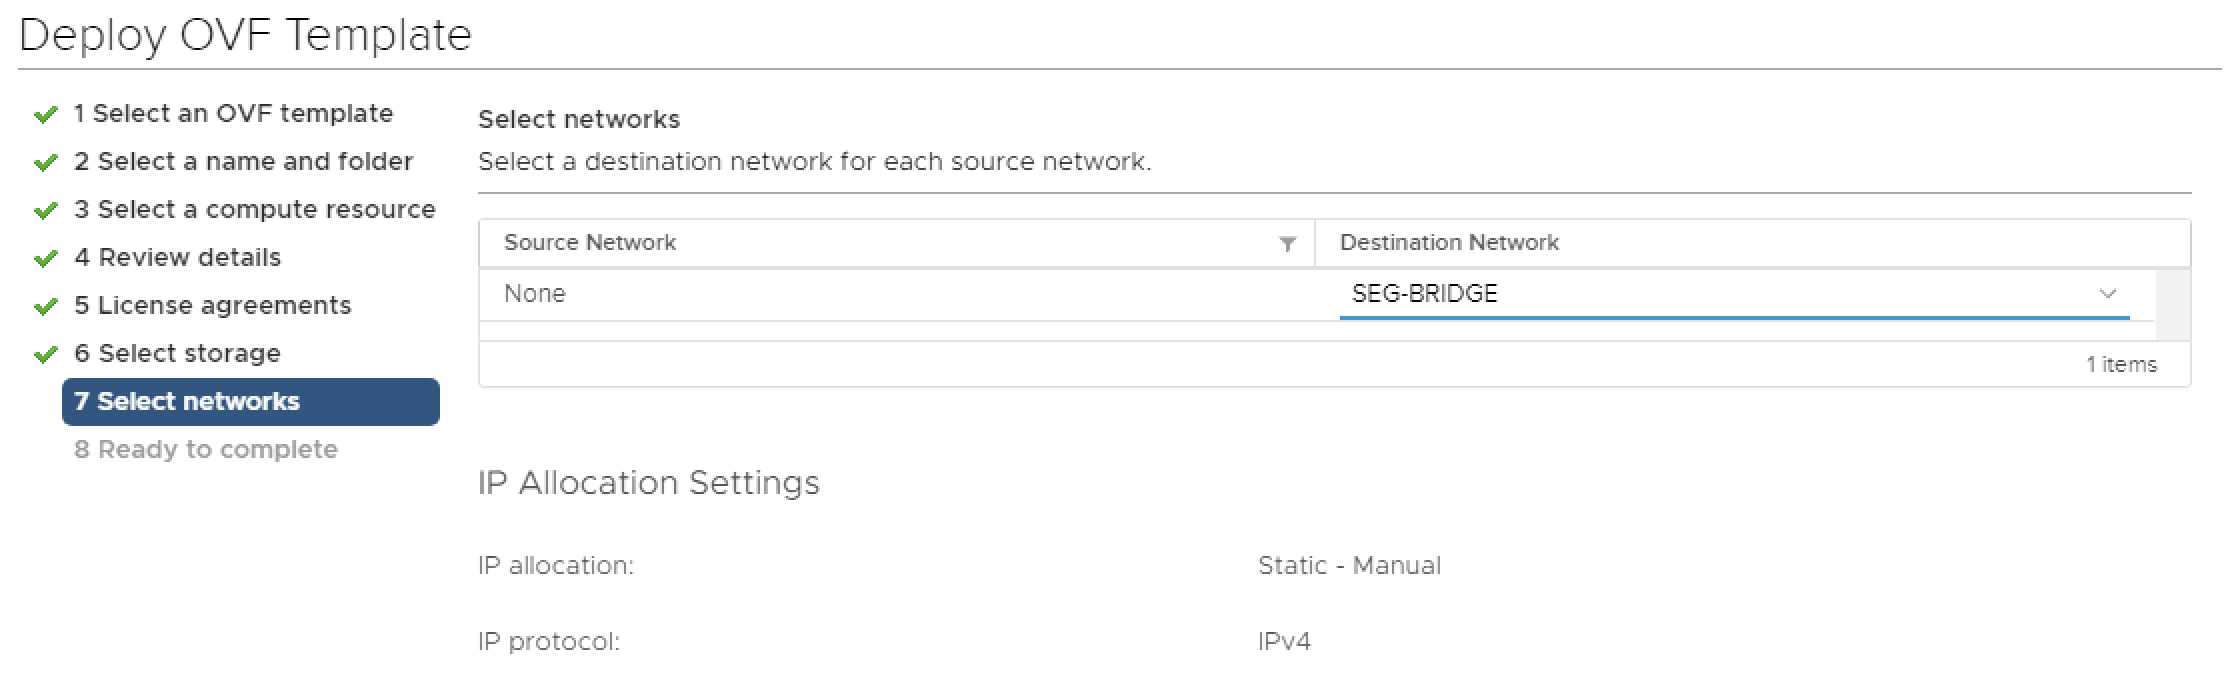Screen dimensions: 2228x686
Task: Click the green checkmark beside Select storage
Action: click(x=45, y=355)
